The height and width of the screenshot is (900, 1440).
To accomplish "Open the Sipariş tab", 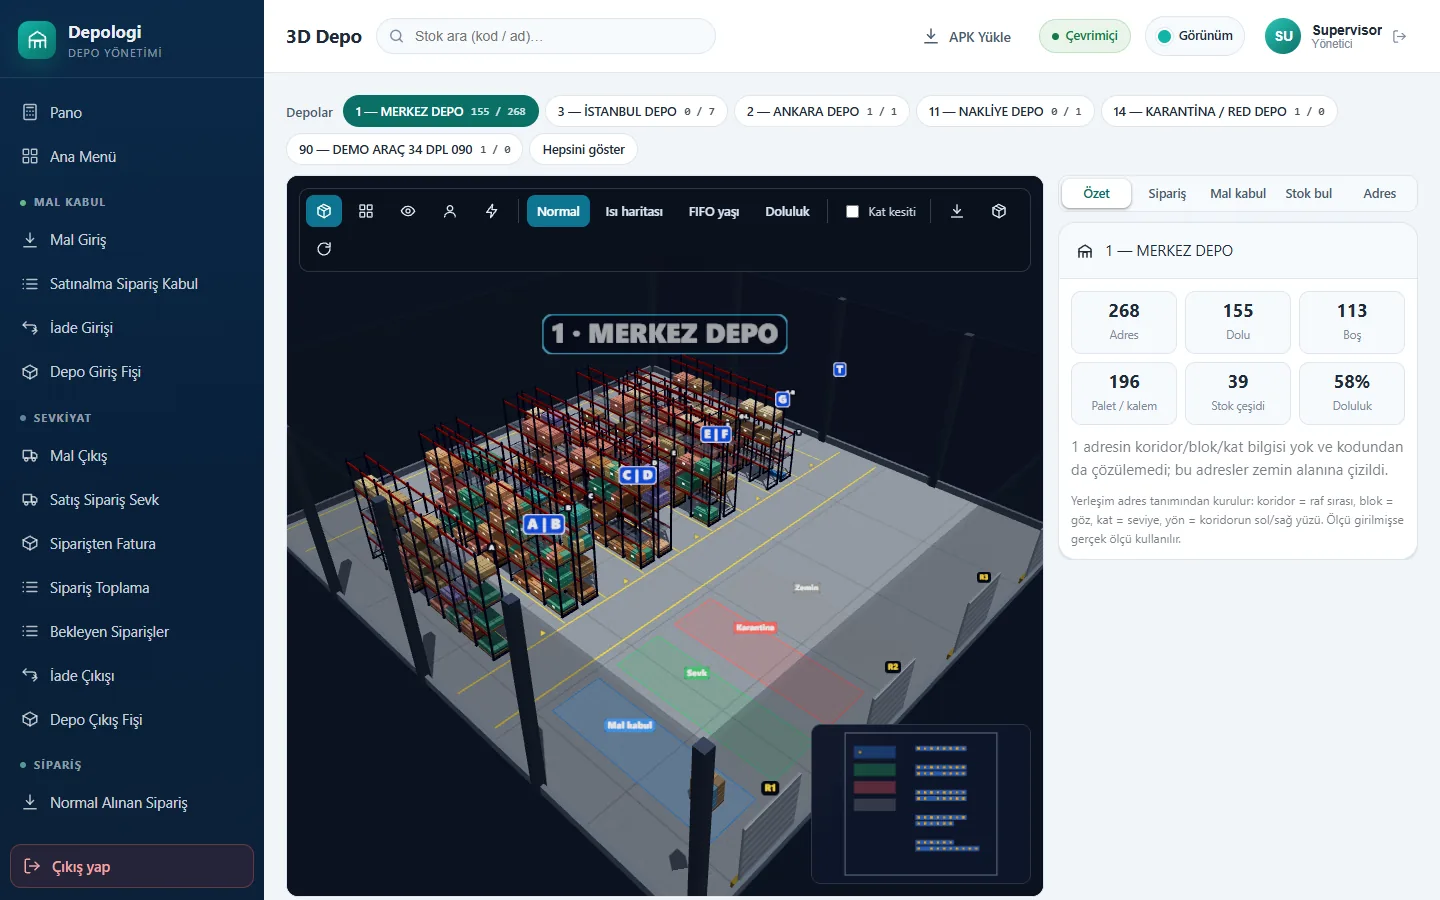I will coord(1167,193).
